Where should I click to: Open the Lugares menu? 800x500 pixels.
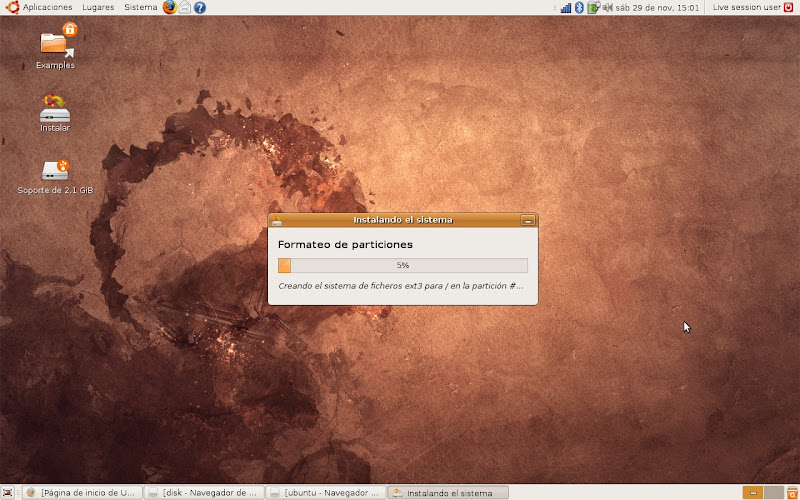(98, 7)
